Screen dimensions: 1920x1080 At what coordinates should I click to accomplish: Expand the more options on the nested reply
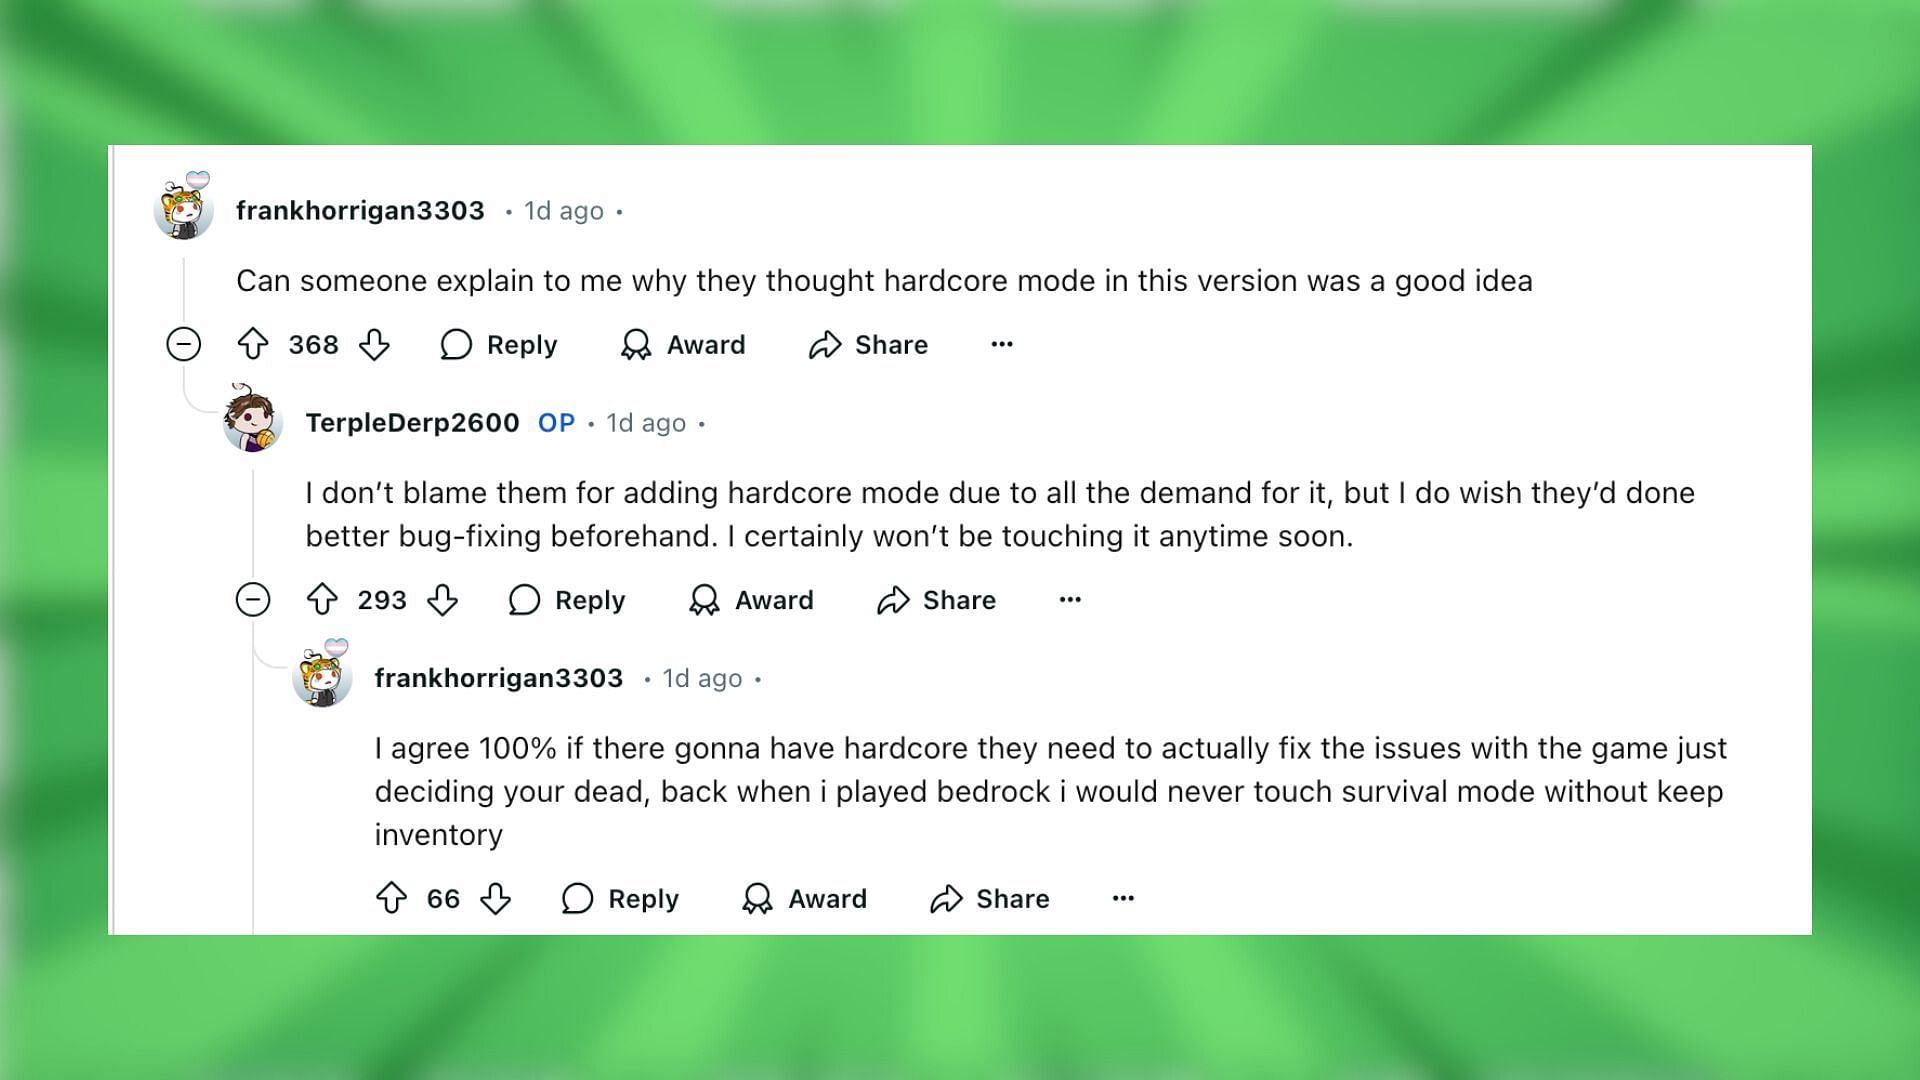pyautogui.click(x=1121, y=898)
